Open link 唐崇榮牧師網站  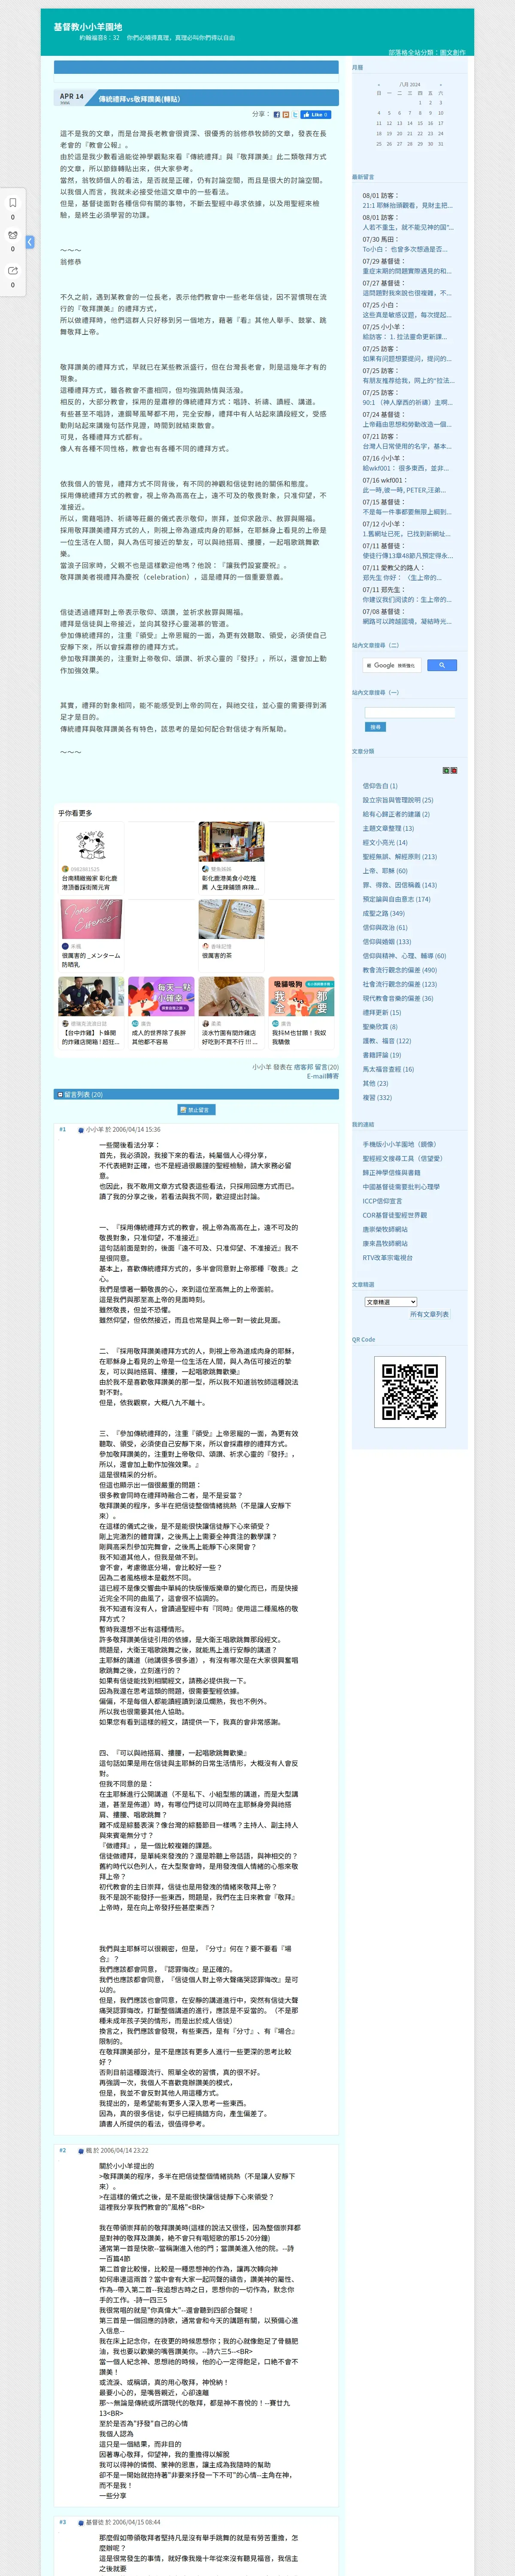pos(385,1229)
